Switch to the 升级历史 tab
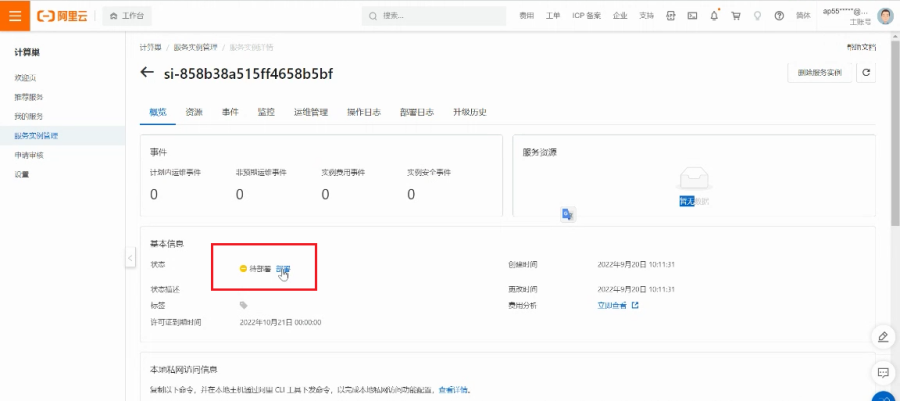This screenshot has height=401, width=900. pos(470,112)
